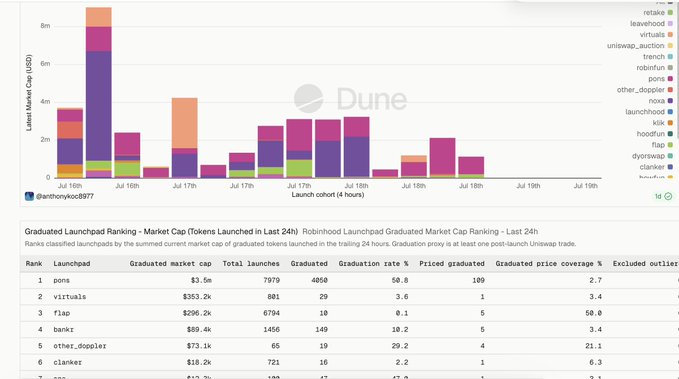Click the author avatar icon
Image resolution: width=679 pixels, height=379 pixels.
point(29,196)
